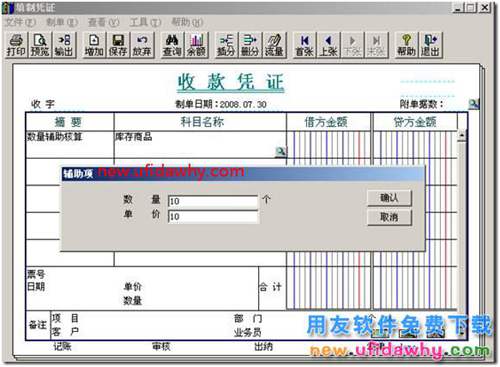Show 余额 (Balance) chart icon
The image size is (500, 367).
pos(196,45)
